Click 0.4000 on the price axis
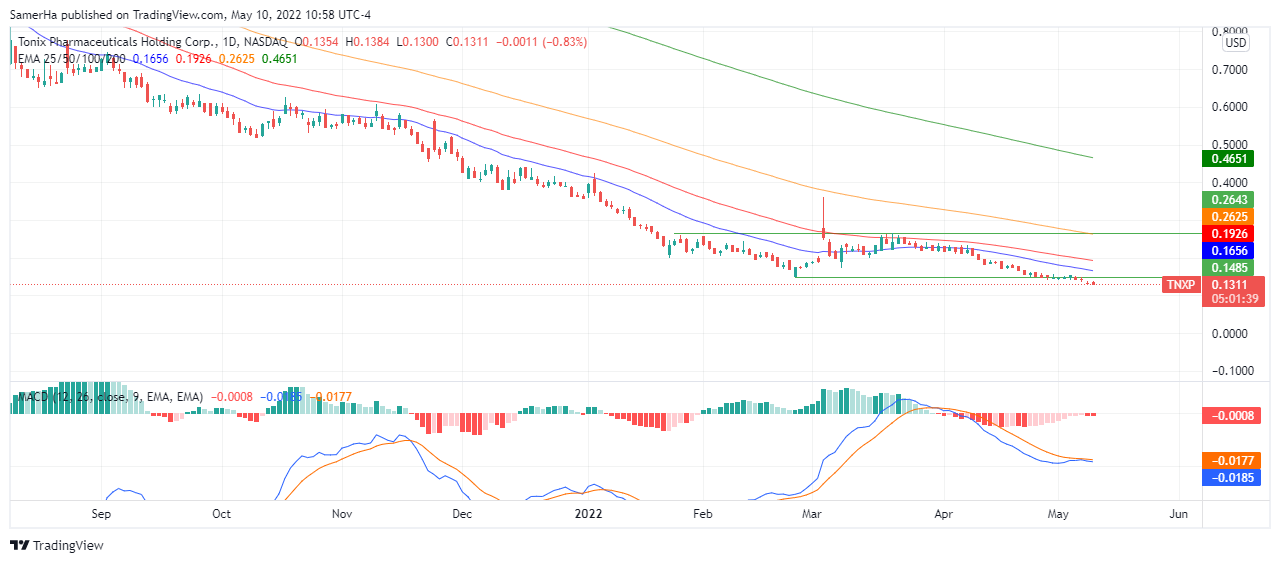The width and height of the screenshot is (1280, 563). click(x=1227, y=183)
